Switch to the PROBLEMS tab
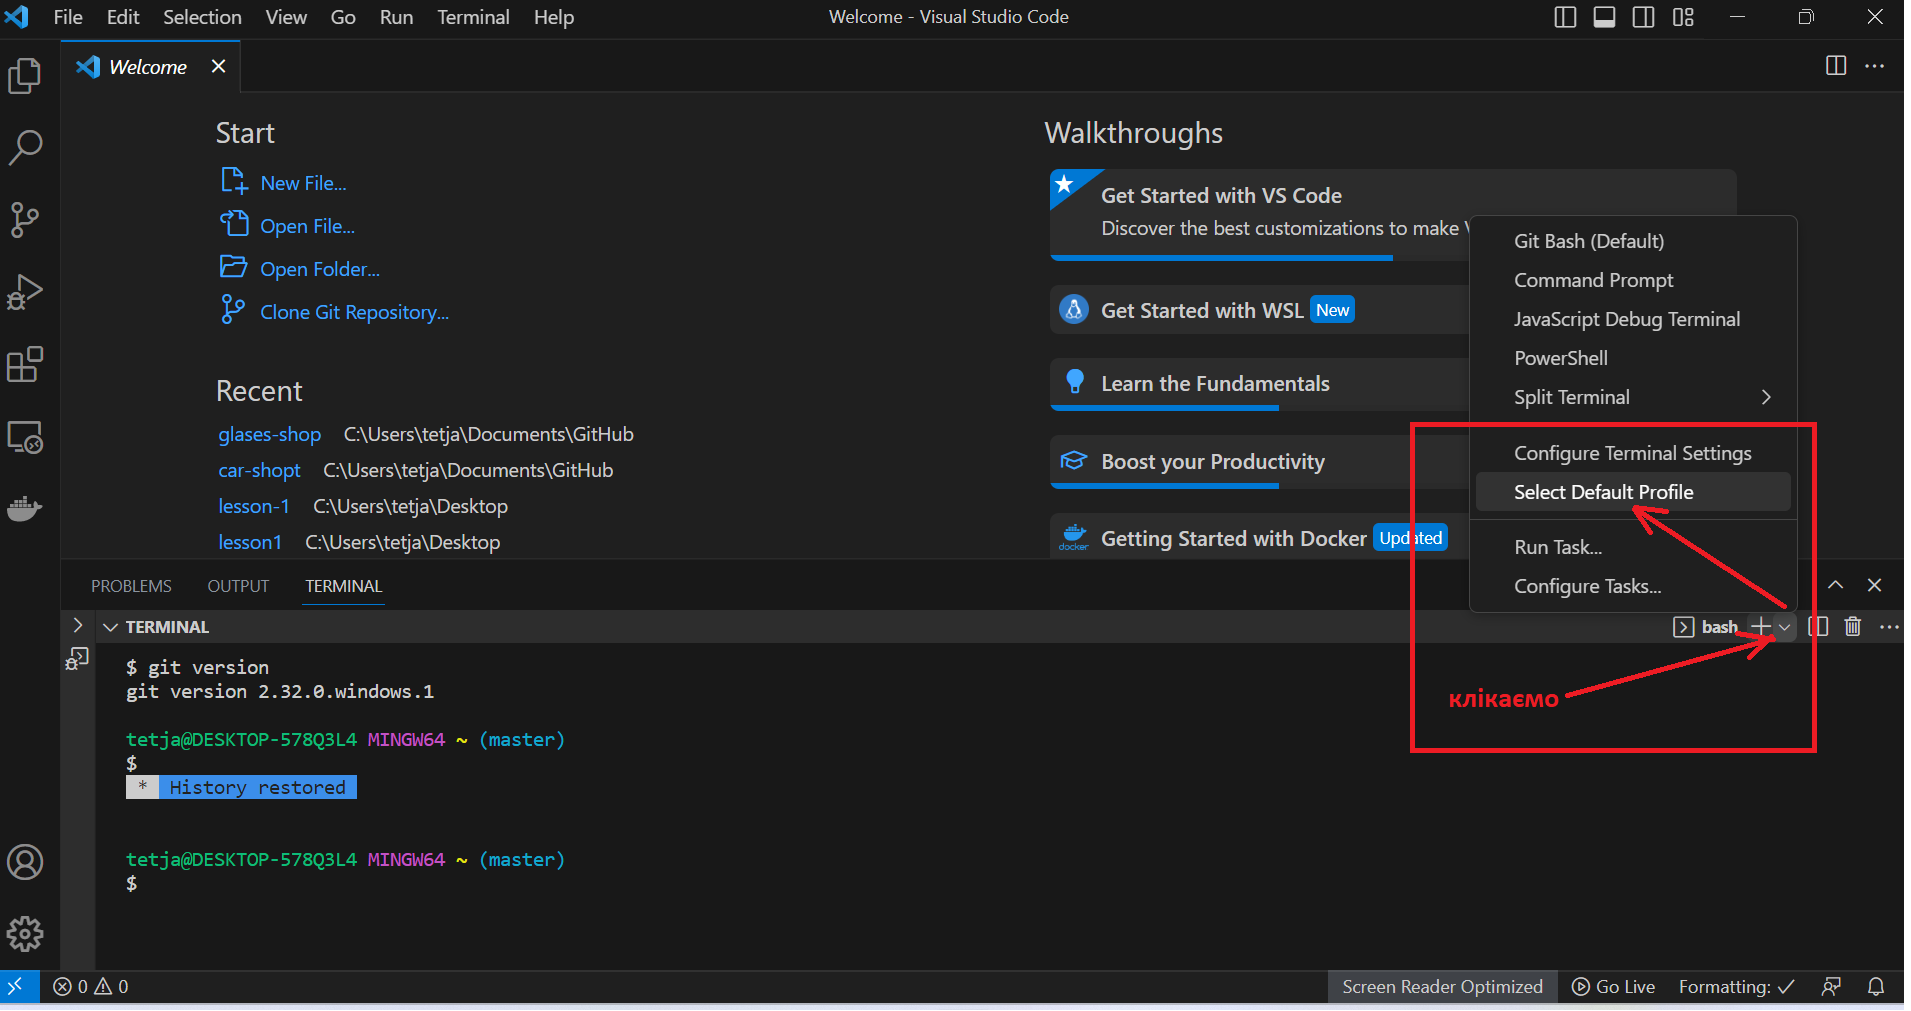The width and height of the screenshot is (1911, 1011). click(x=131, y=586)
